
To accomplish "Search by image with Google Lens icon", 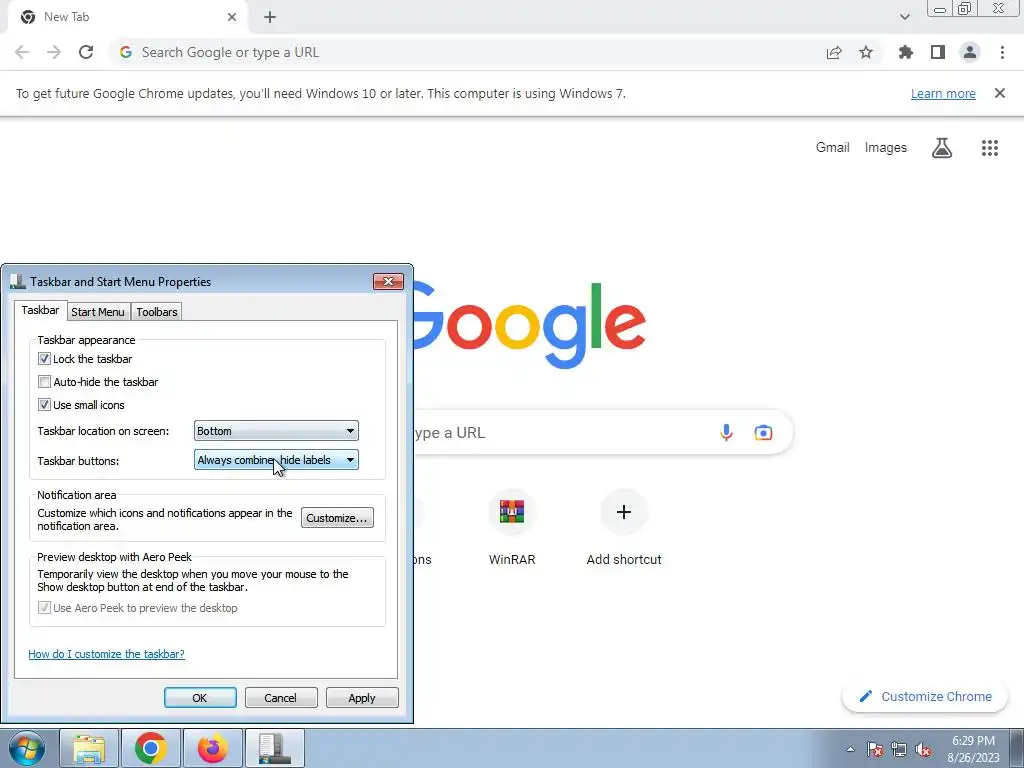I will pyautogui.click(x=763, y=432).
